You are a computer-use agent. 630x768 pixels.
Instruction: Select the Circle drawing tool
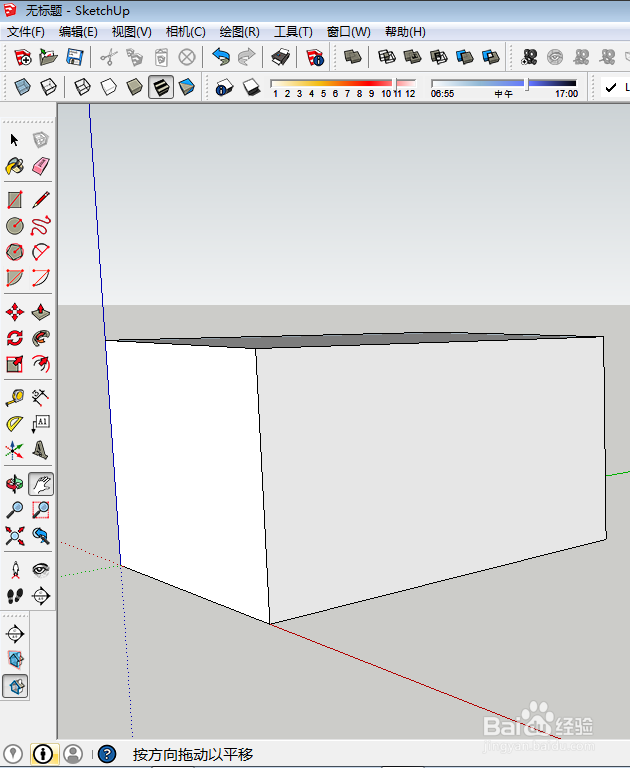pos(15,226)
